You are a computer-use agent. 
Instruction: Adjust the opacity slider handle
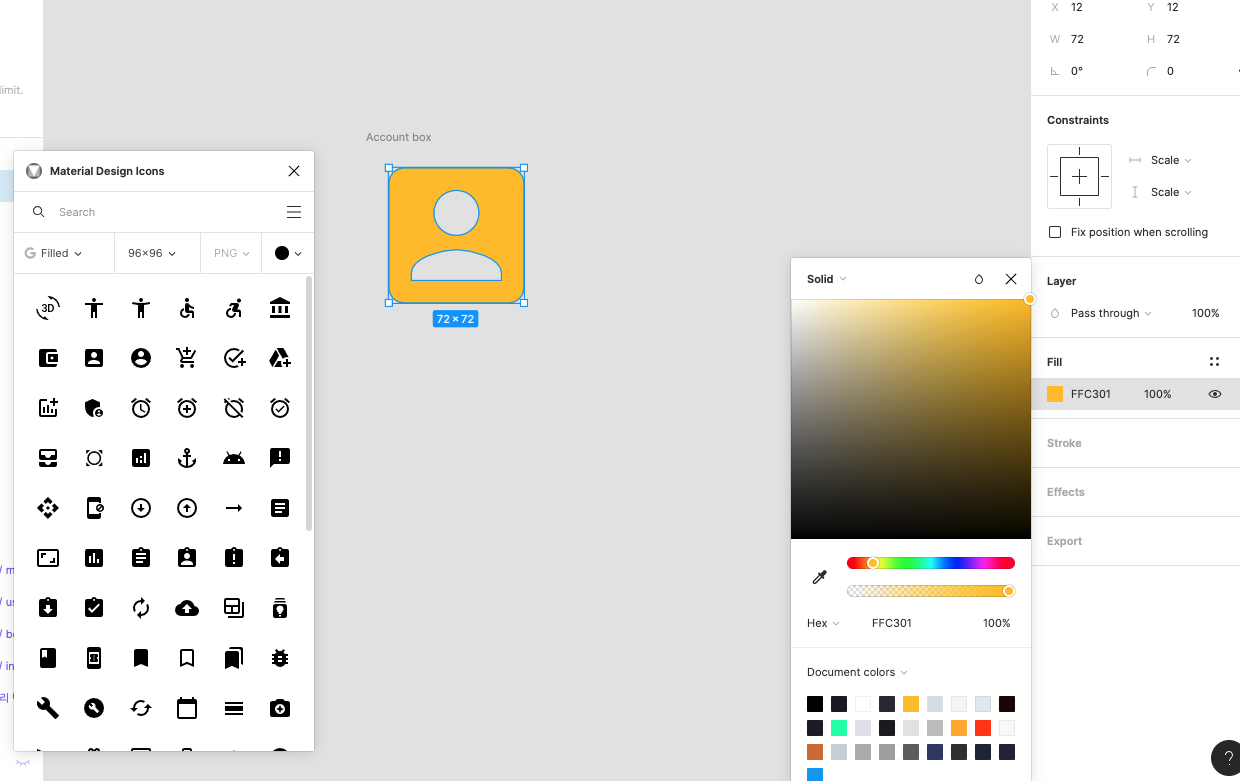pyautogui.click(x=1009, y=591)
